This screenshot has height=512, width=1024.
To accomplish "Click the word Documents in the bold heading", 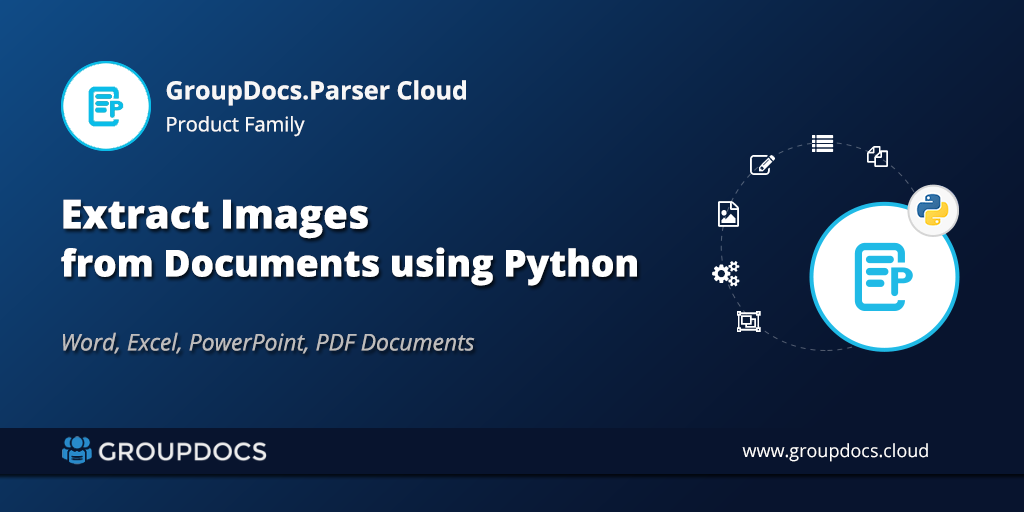I will point(271,263).
